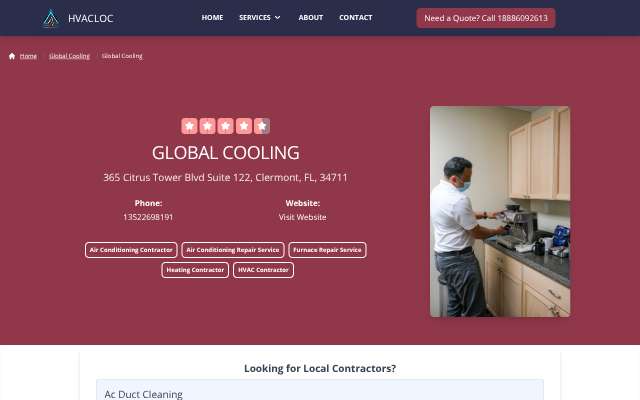The image size is (640, 400).
Task: Click the home icon in the breadcrumb
Action: click(12, 56)
